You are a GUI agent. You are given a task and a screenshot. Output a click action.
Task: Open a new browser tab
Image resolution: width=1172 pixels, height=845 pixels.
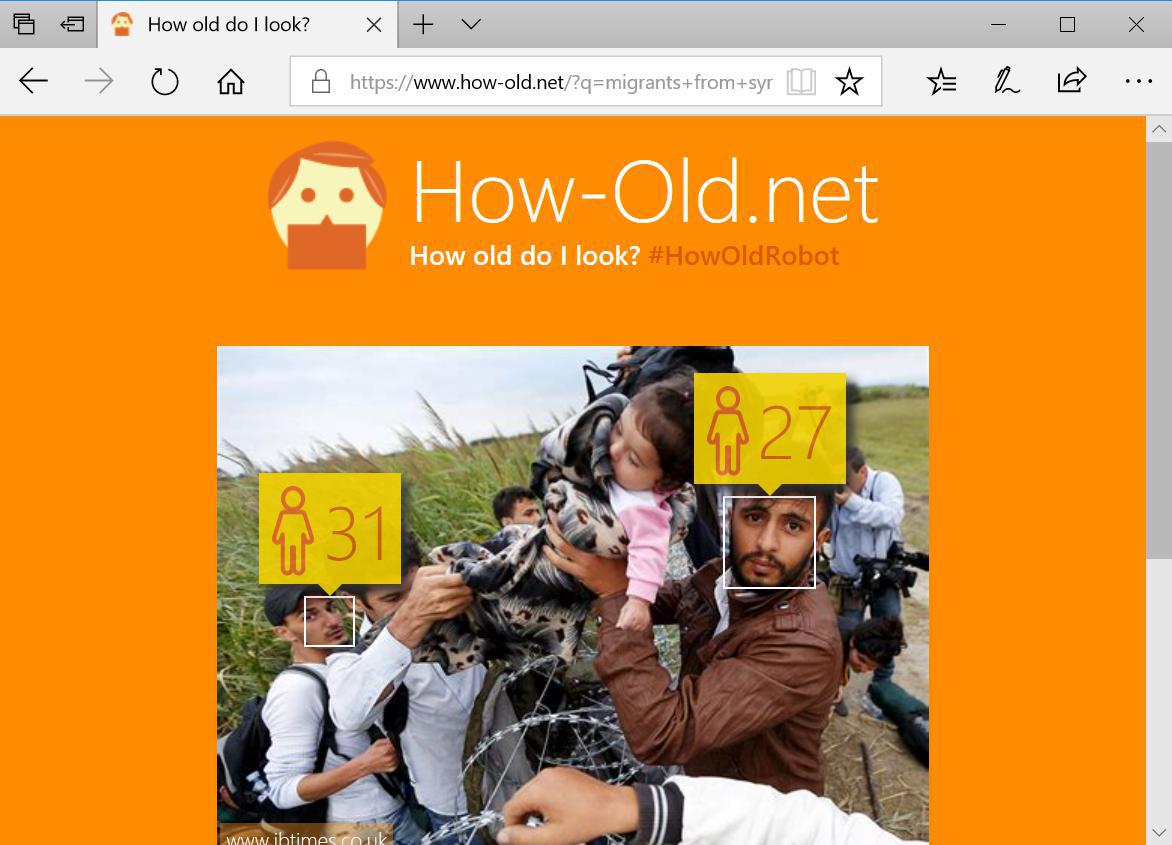(x=423, y=24)
